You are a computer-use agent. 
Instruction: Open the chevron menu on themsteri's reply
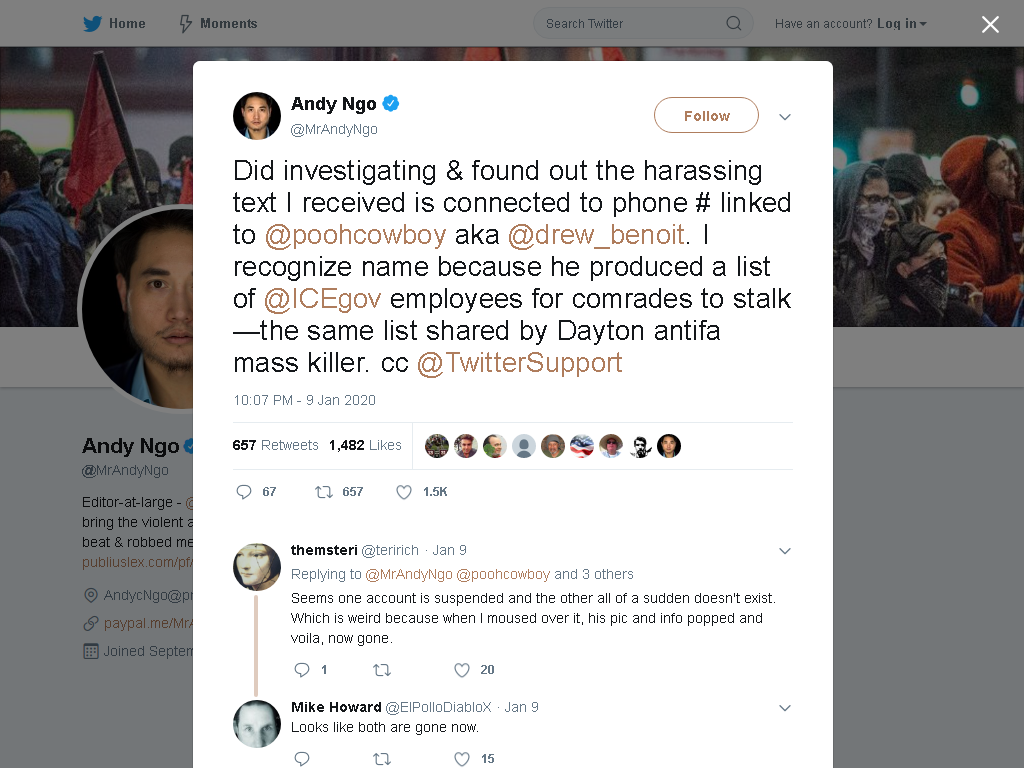click(x=785, y=551)
